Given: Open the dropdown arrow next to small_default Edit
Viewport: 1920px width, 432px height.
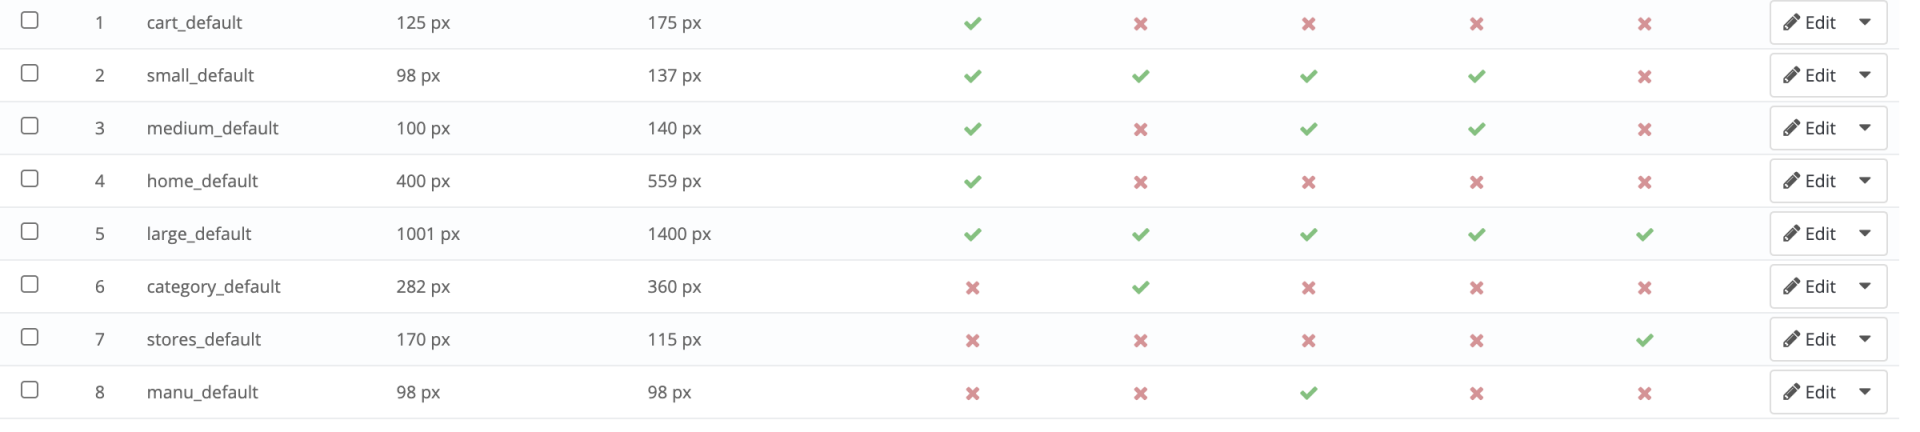Looking at the screenshot, I should coord(1865,75).
